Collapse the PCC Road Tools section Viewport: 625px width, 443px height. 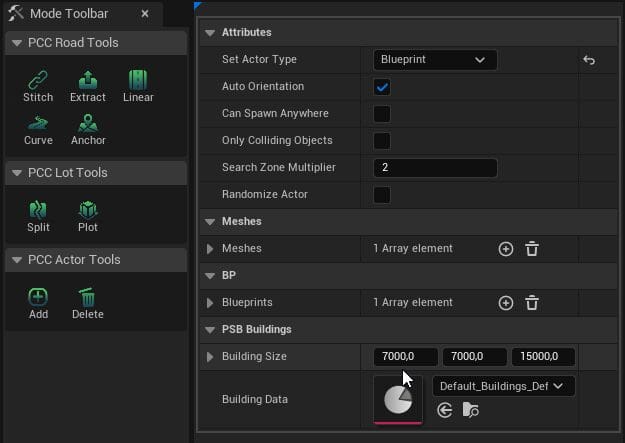(x=16, y=43)
